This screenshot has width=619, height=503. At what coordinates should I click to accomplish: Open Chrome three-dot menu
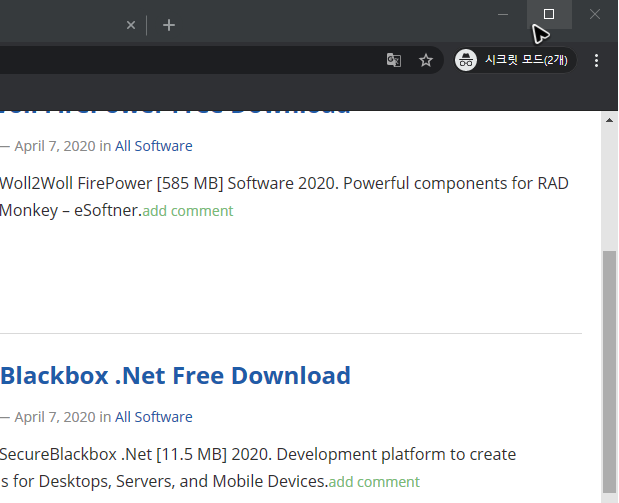(596, 60)
